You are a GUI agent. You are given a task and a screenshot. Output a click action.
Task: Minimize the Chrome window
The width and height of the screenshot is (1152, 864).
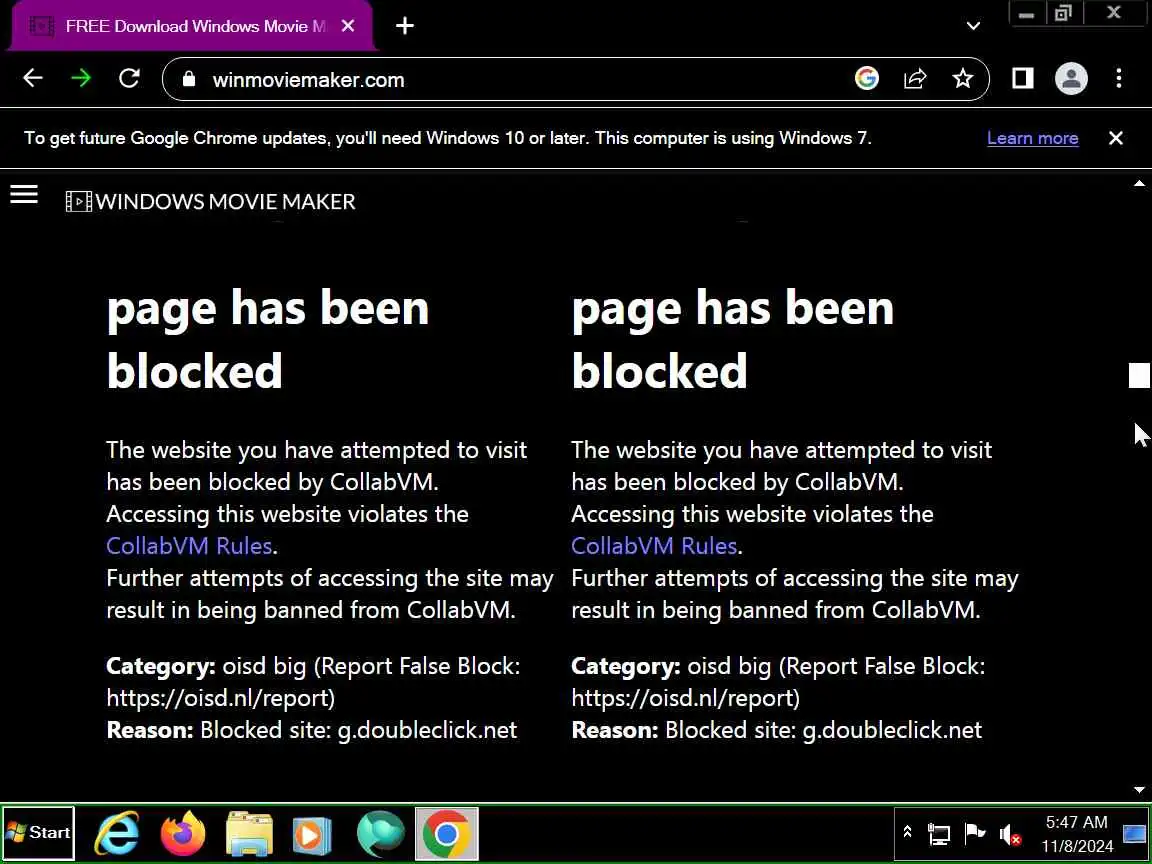pyautogui.click(x=1026, y=13)
